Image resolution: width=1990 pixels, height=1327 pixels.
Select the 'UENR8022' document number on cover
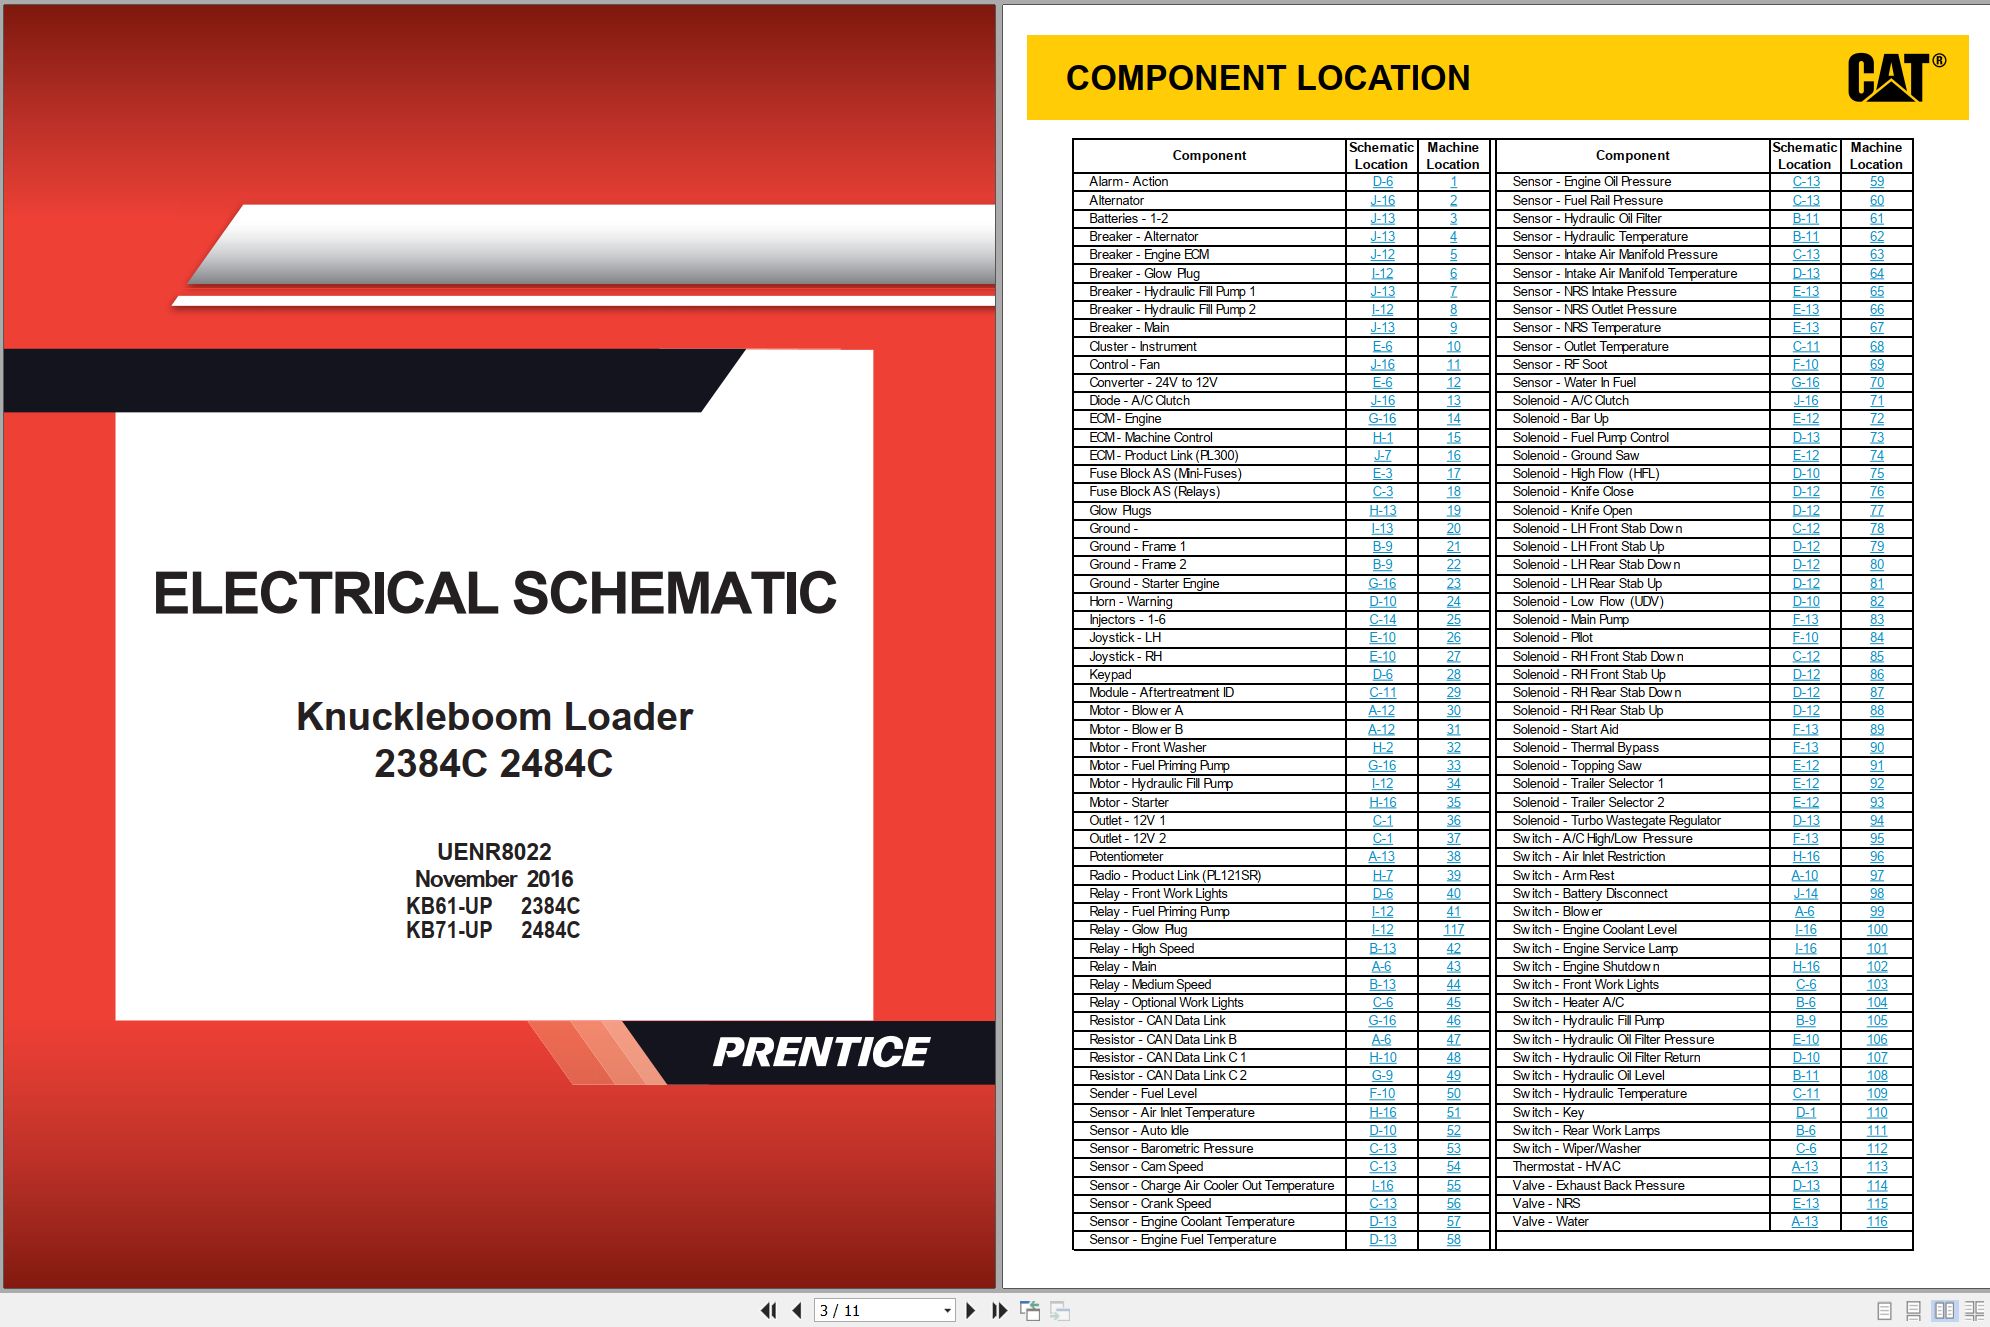(494, 852)
